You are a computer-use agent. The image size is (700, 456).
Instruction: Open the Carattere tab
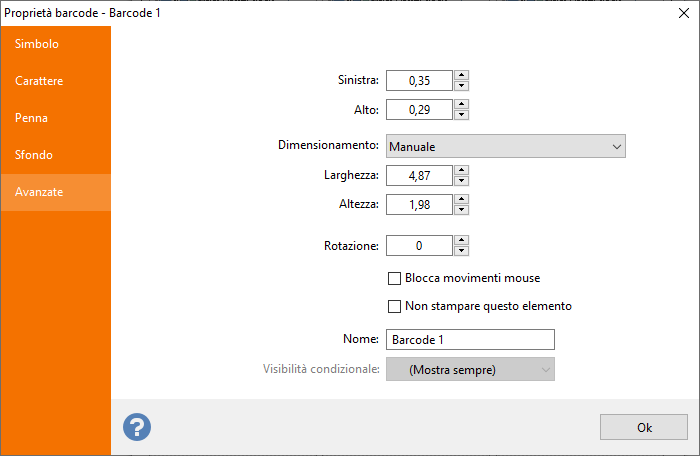pyautogui.click(x=40, y=81)
